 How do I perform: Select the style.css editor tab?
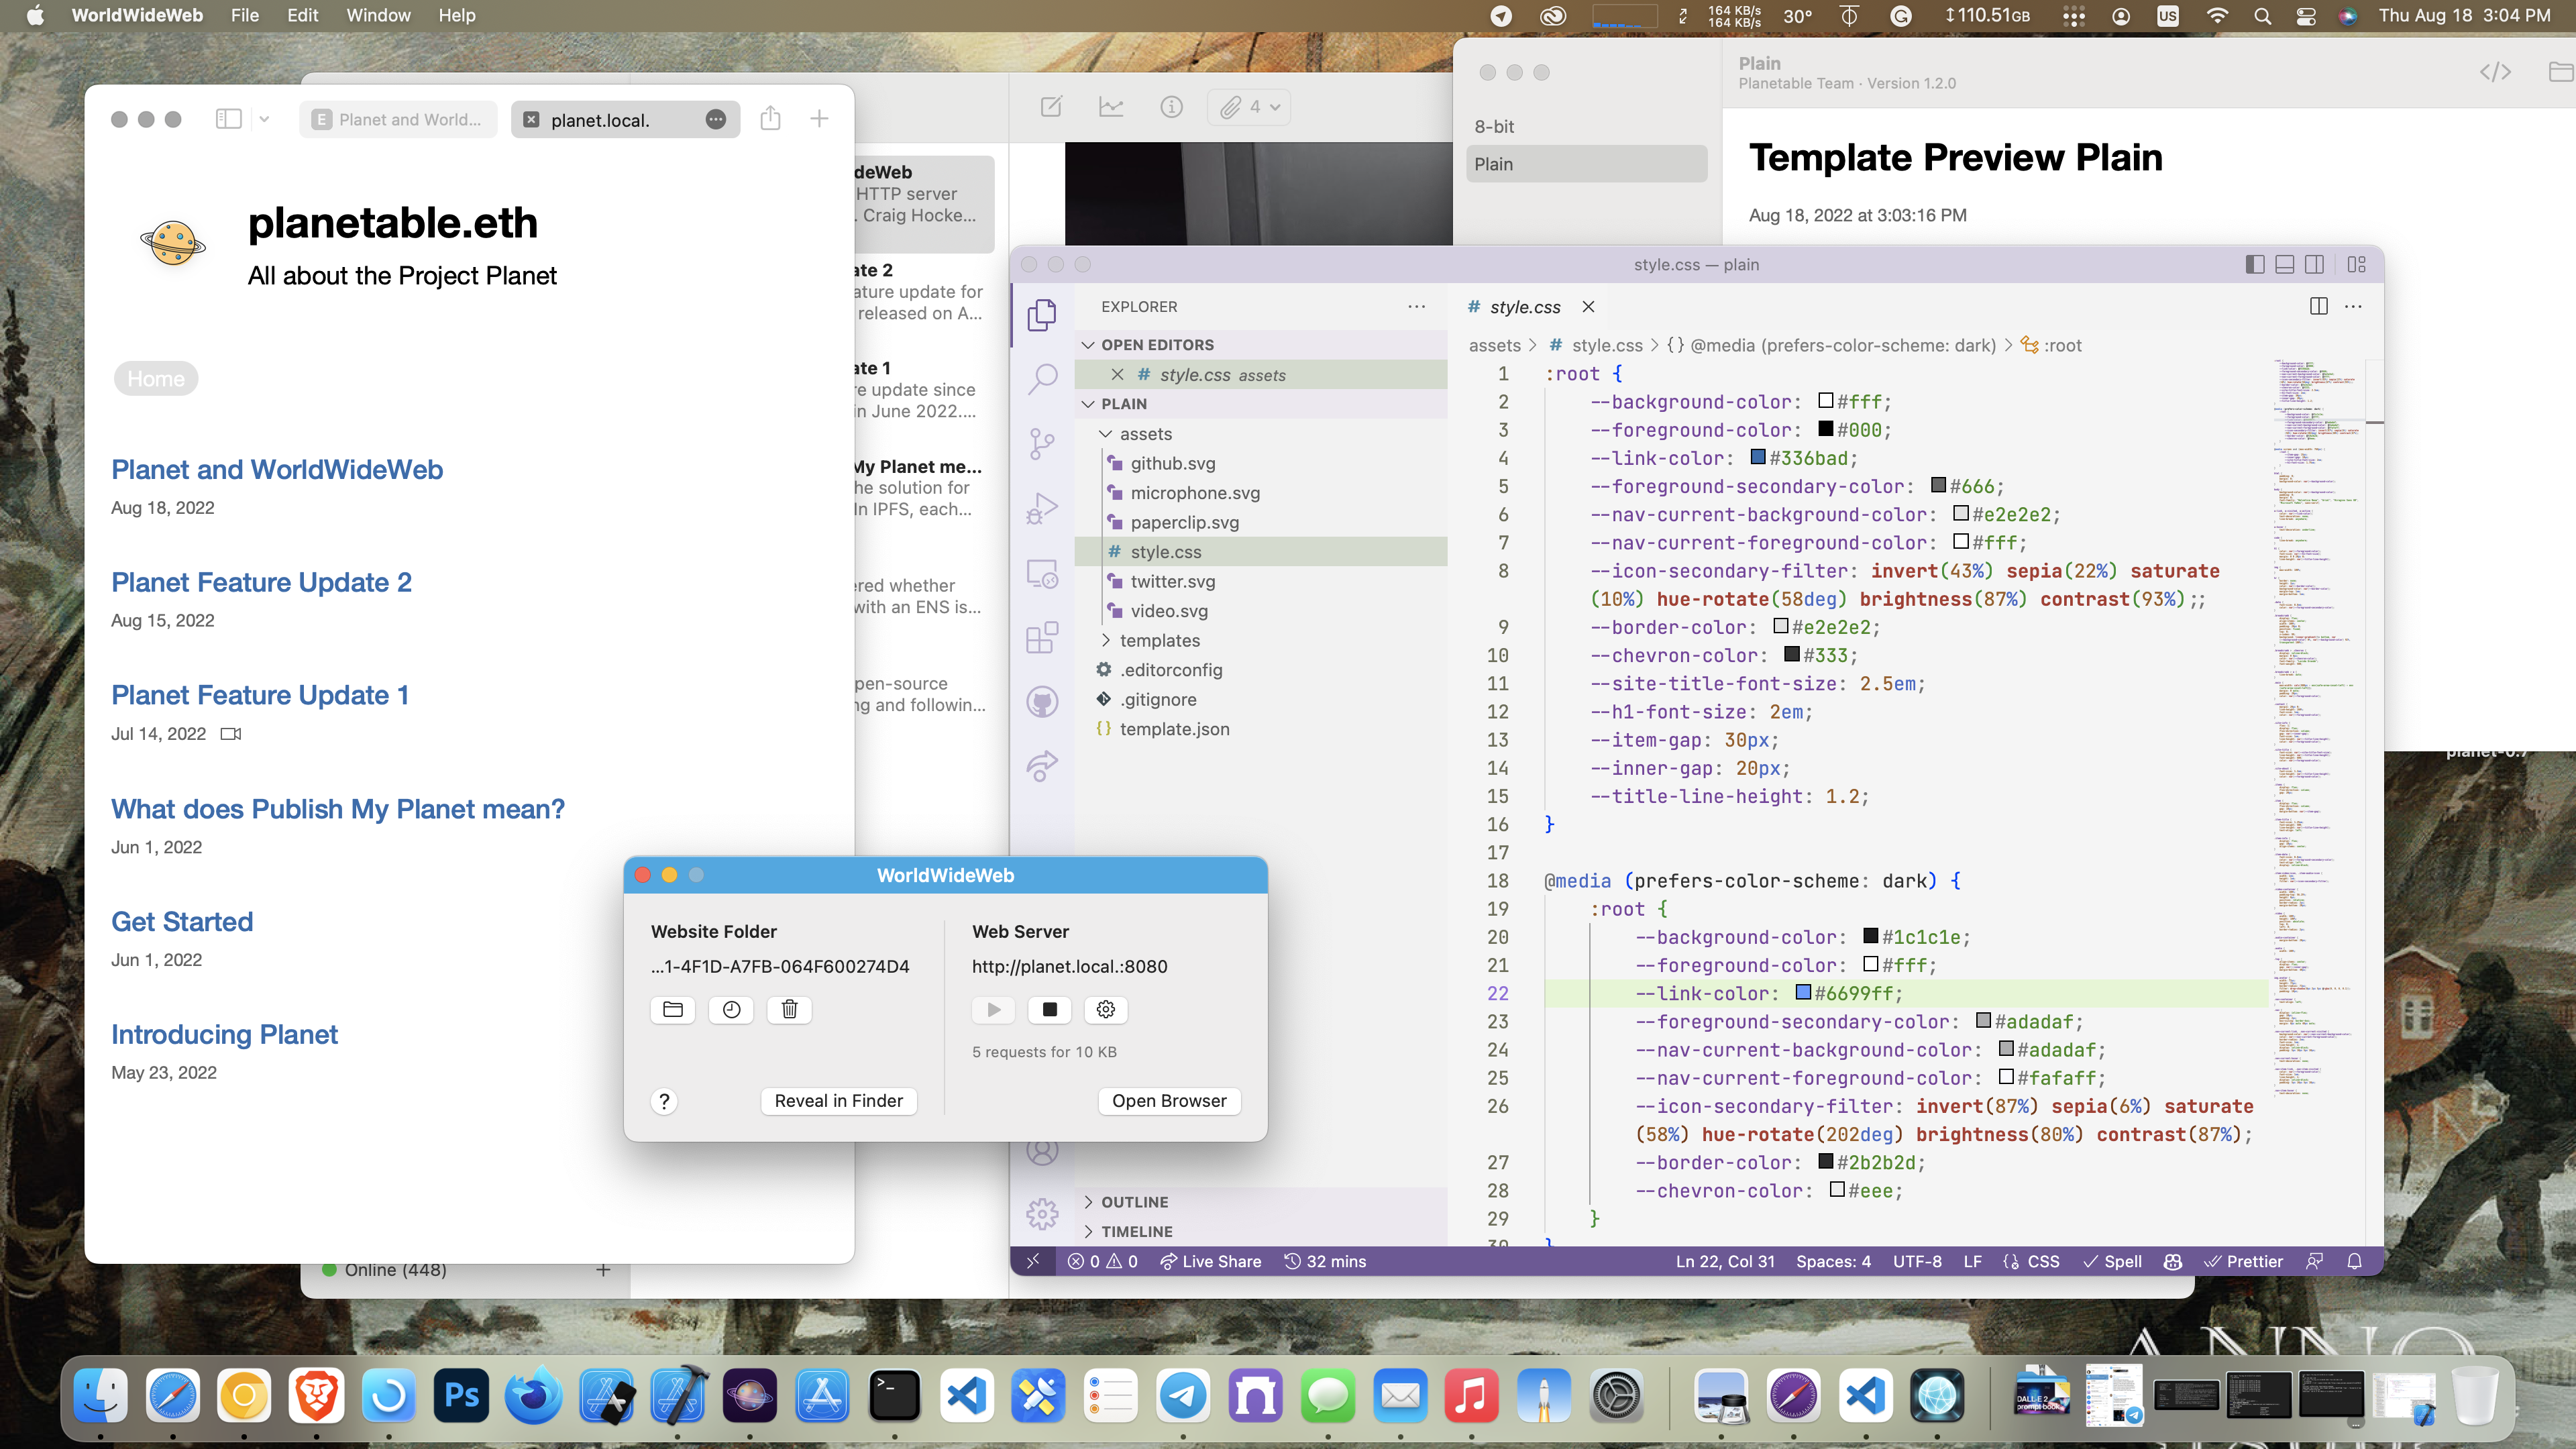pyautogui.click(x=1524, y=307)
